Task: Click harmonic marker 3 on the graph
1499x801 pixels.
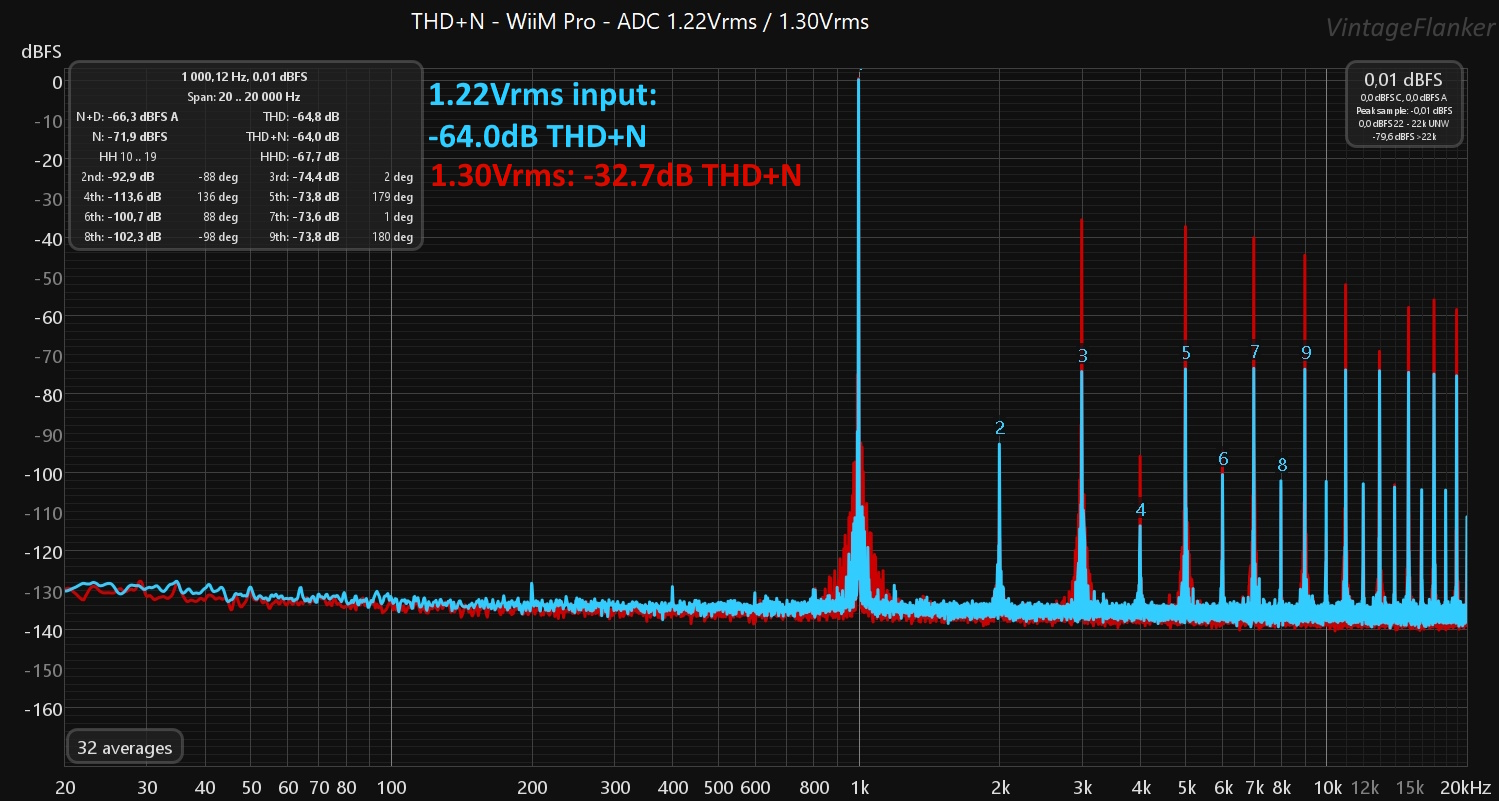Action: [x=1083, y=355]
